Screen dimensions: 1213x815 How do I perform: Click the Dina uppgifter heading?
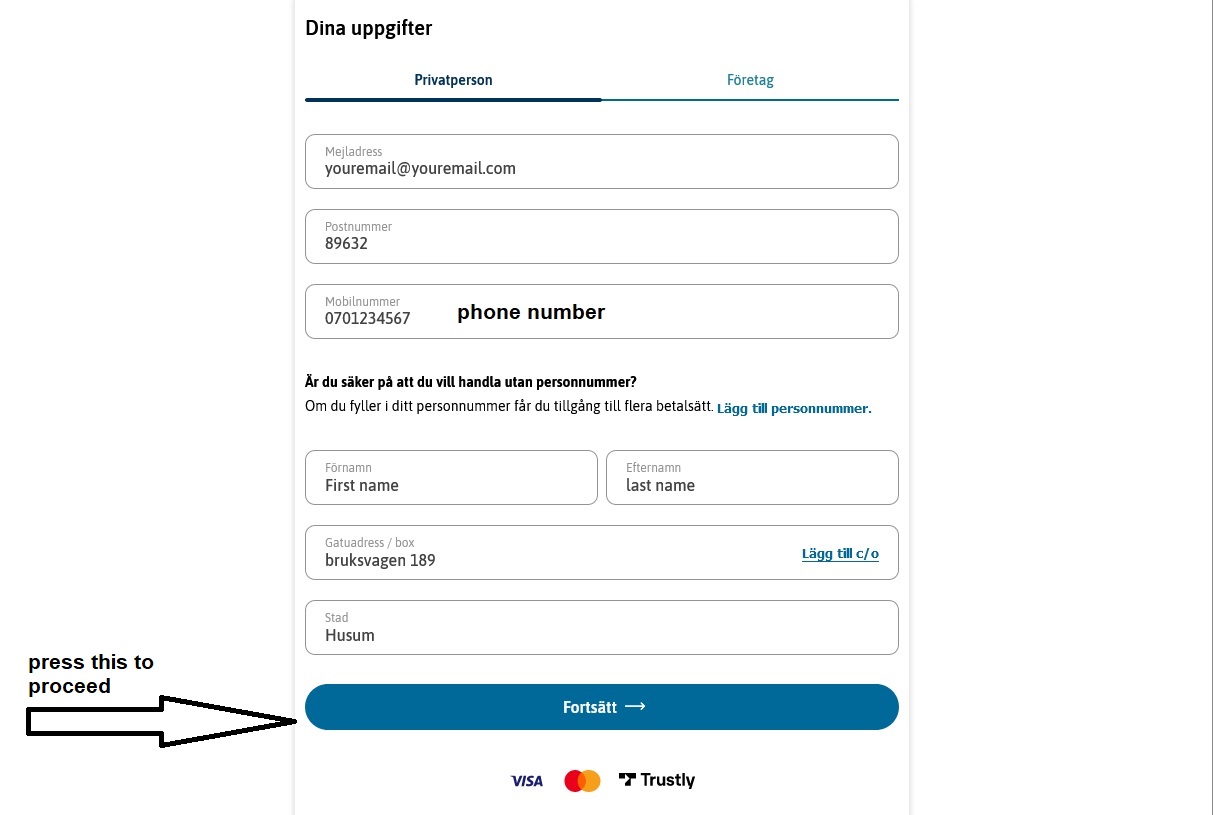click(x=369, y=28)
